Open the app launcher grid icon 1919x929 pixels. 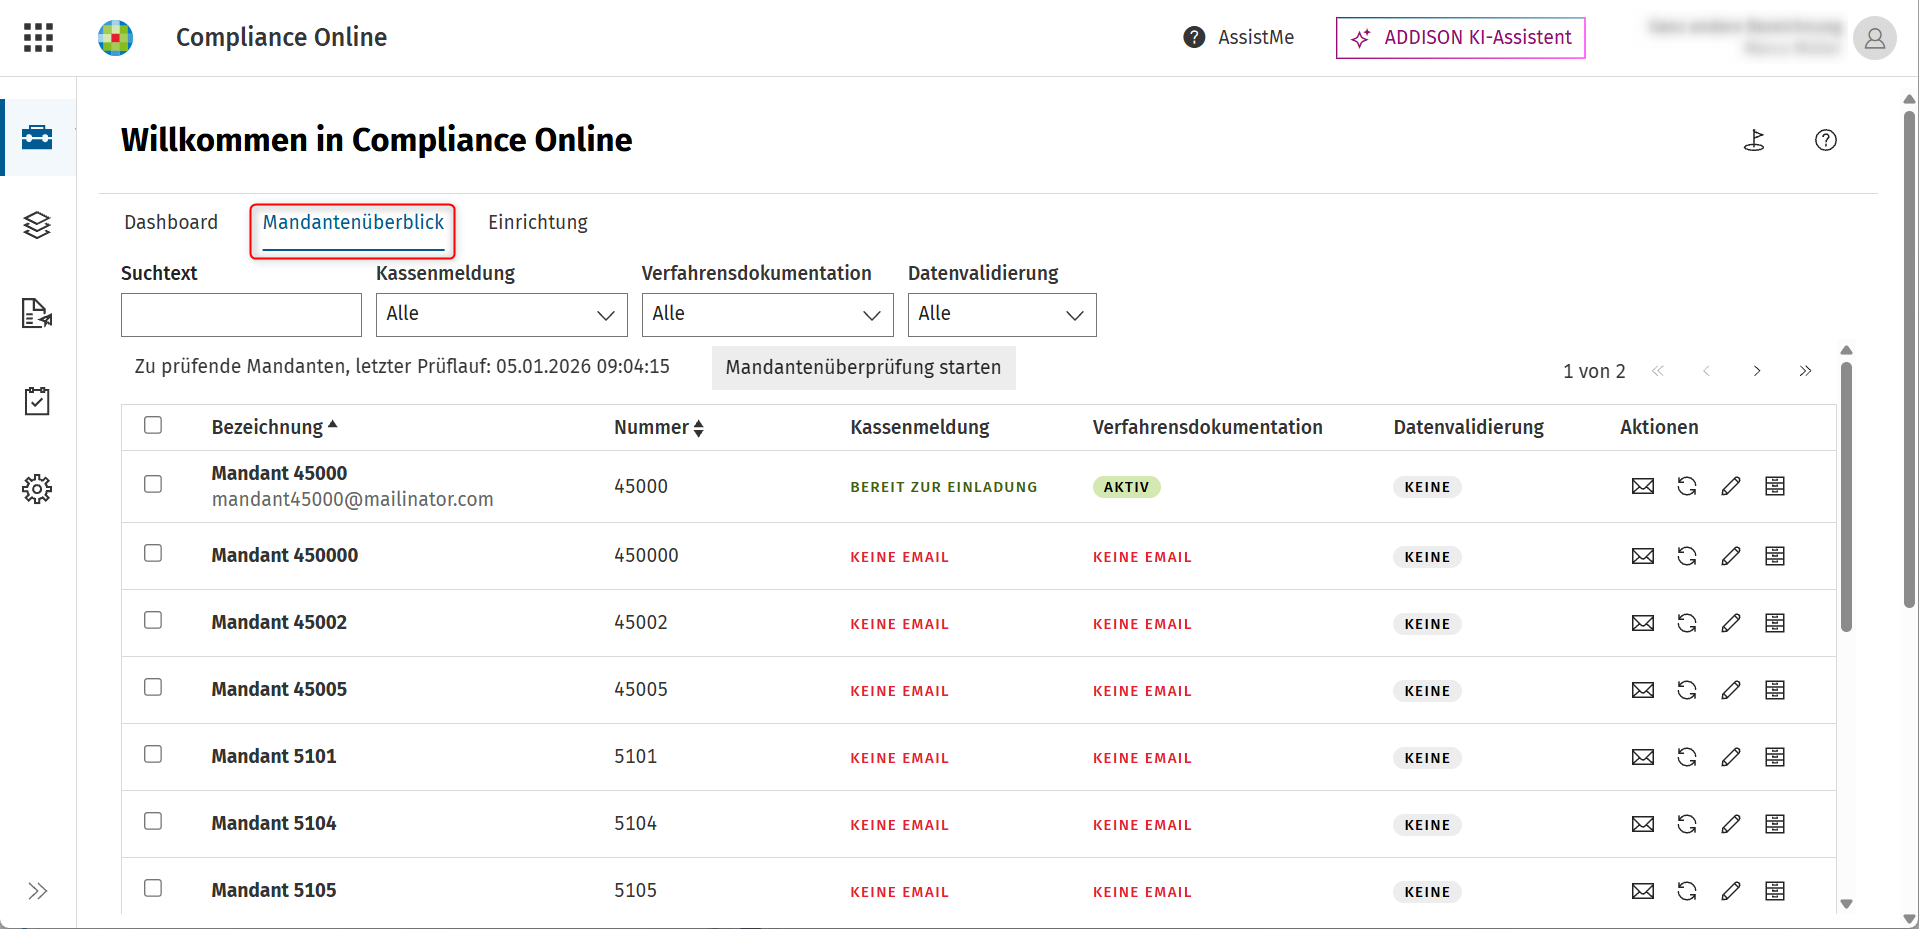pos(38,38)
